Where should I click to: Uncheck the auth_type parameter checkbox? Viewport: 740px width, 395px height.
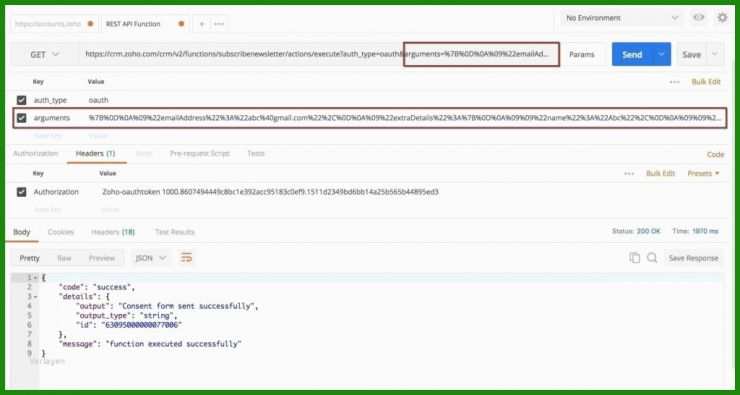pos(21,100)
